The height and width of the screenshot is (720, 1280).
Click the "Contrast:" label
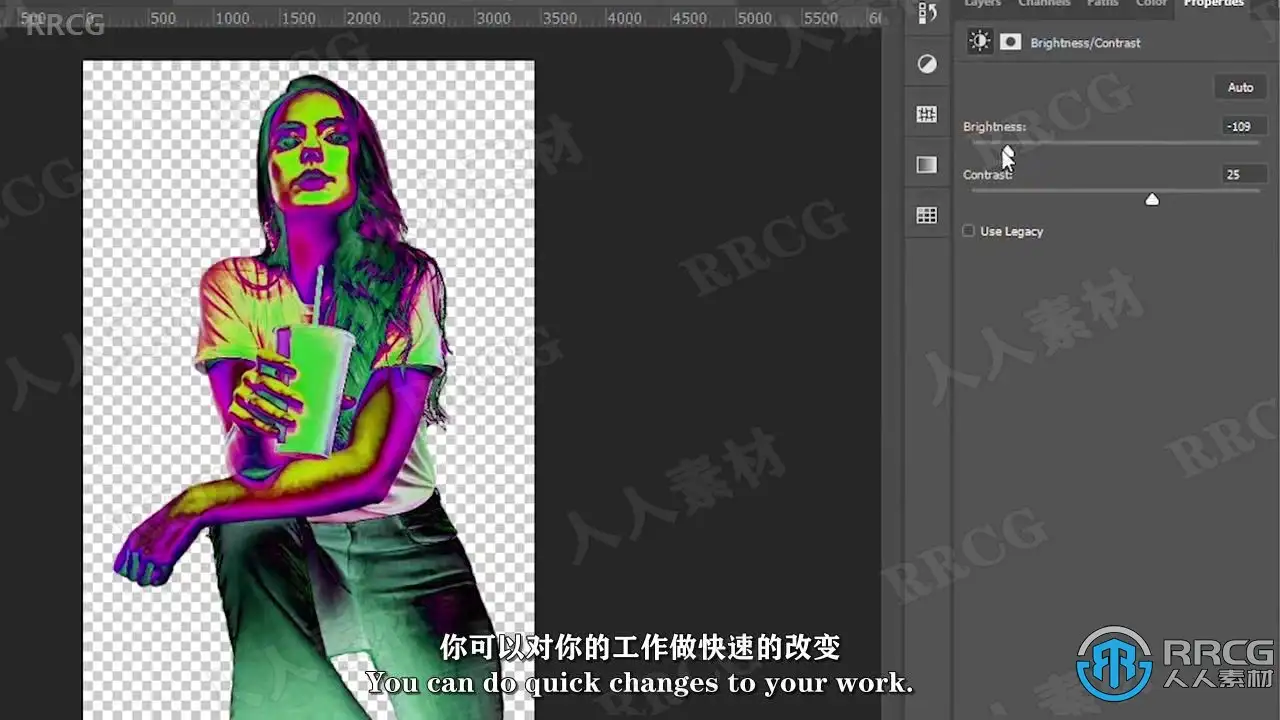[988, 175]
